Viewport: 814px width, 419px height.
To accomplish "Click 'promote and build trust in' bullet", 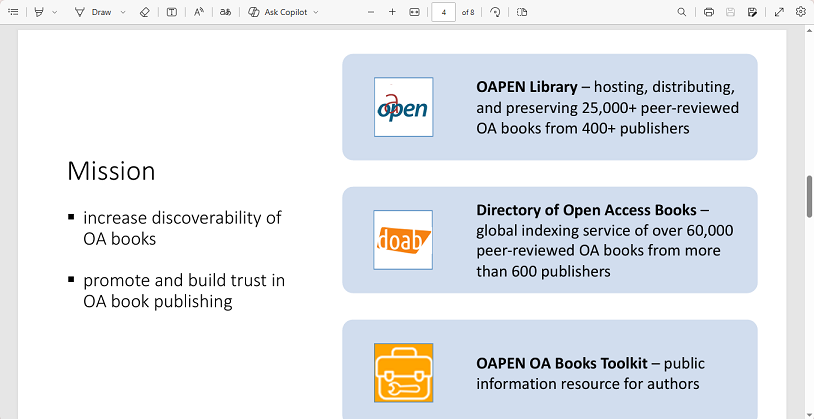I will click(x=184, y=280).
